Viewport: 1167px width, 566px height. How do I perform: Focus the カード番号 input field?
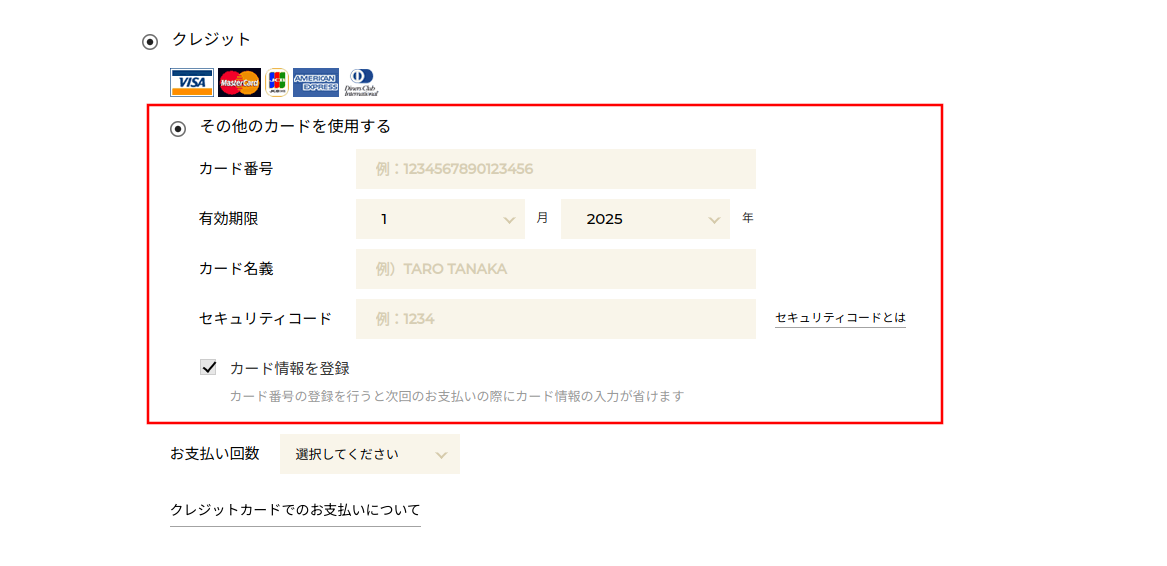556,169
